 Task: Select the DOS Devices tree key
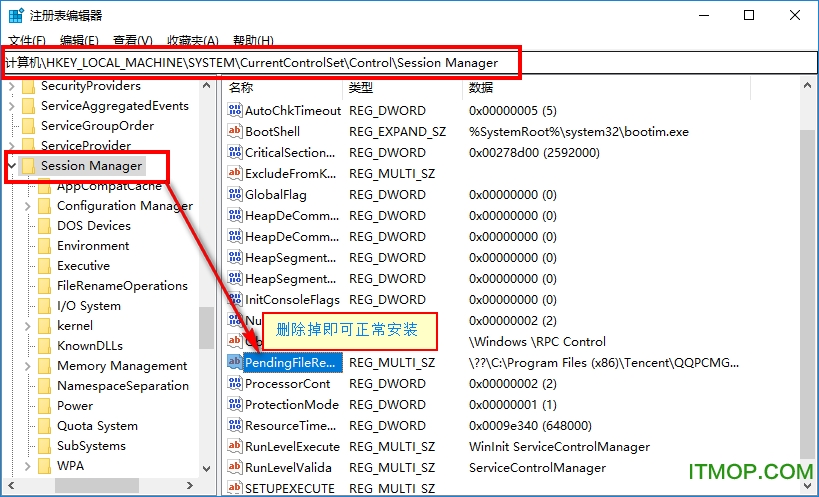[x=93, y=226]
